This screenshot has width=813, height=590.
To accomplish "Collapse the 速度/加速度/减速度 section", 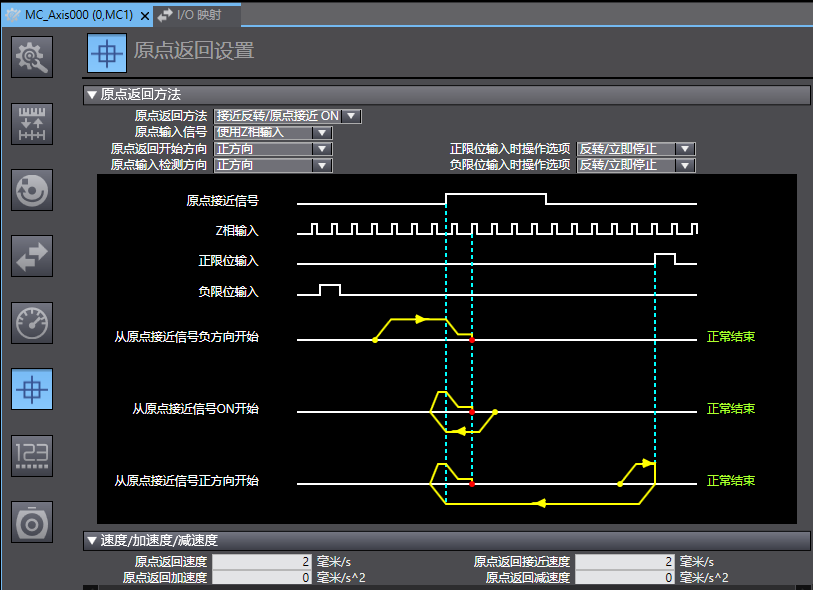I will (x=92, y=541).
